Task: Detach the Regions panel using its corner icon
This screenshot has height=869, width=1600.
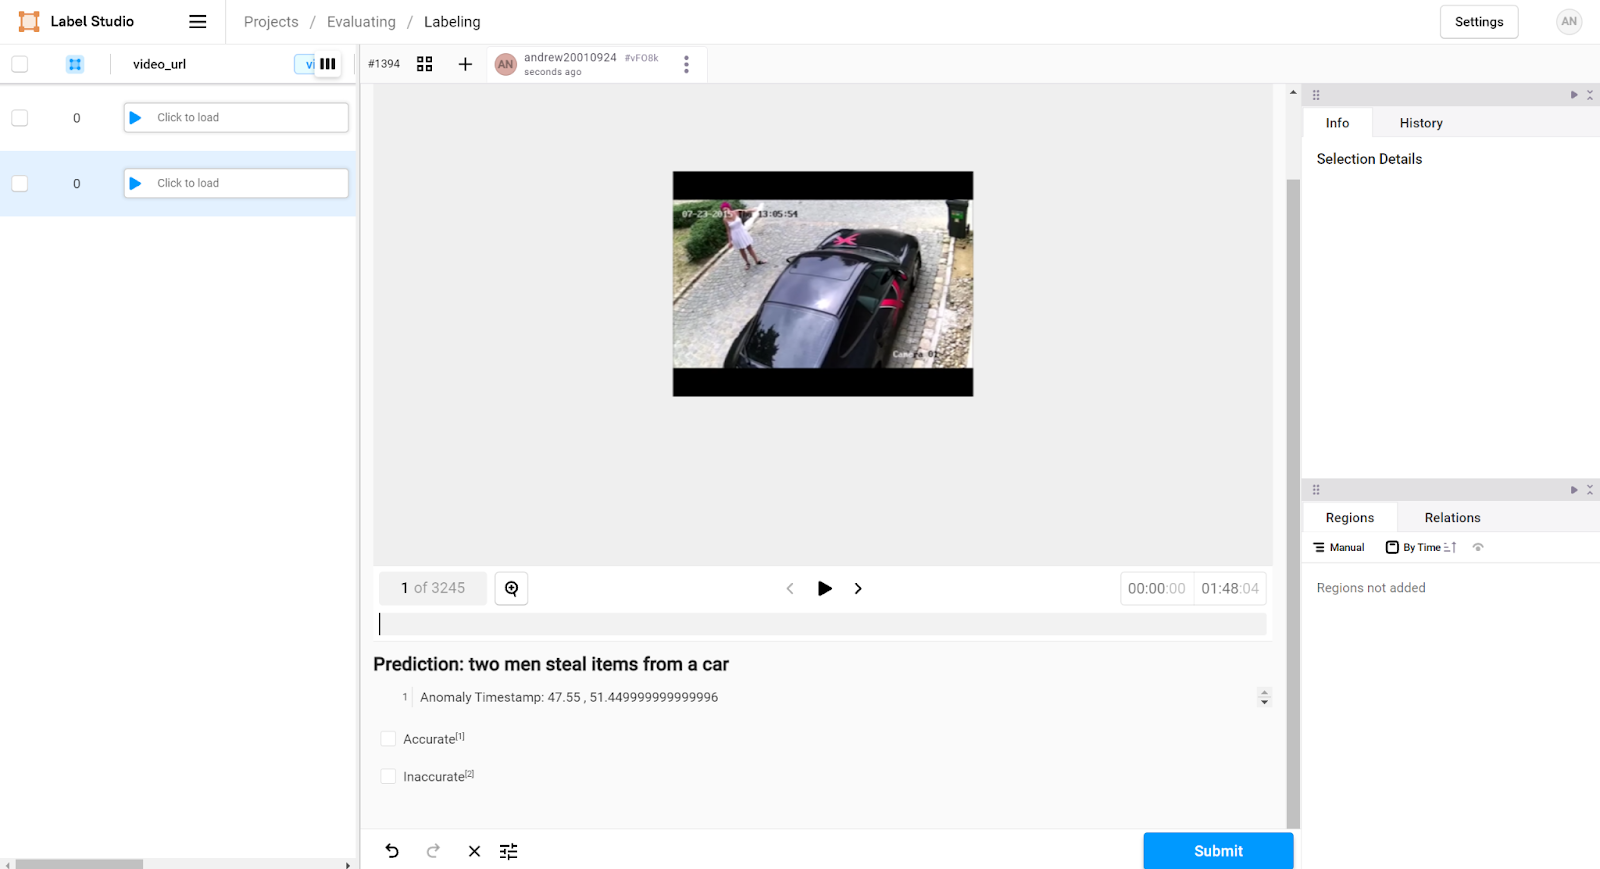Action: click(1590, 490)
